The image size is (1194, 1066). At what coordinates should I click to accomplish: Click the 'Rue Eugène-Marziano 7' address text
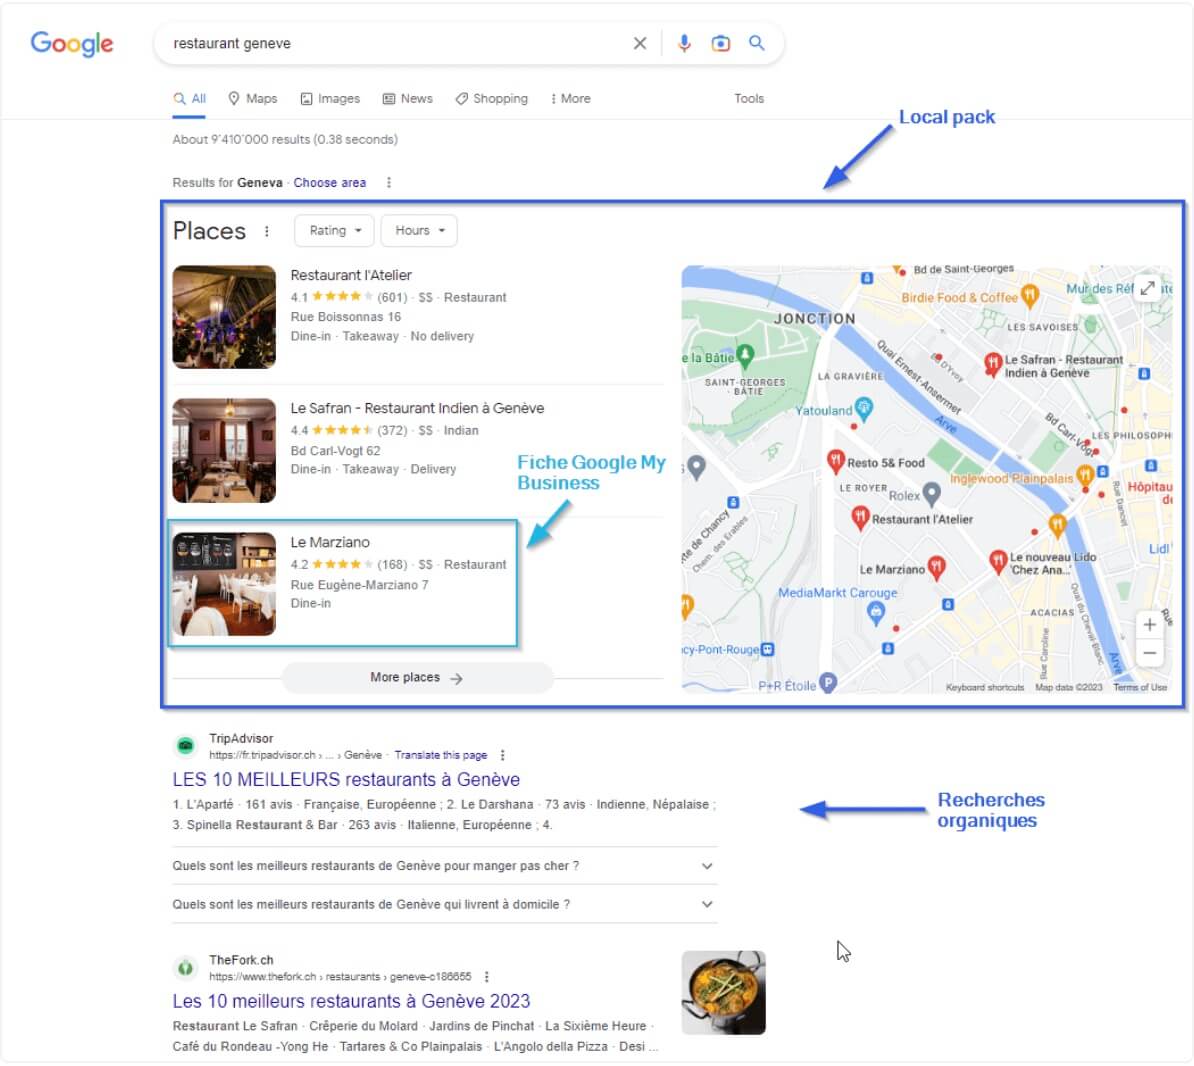pos(359,585)
